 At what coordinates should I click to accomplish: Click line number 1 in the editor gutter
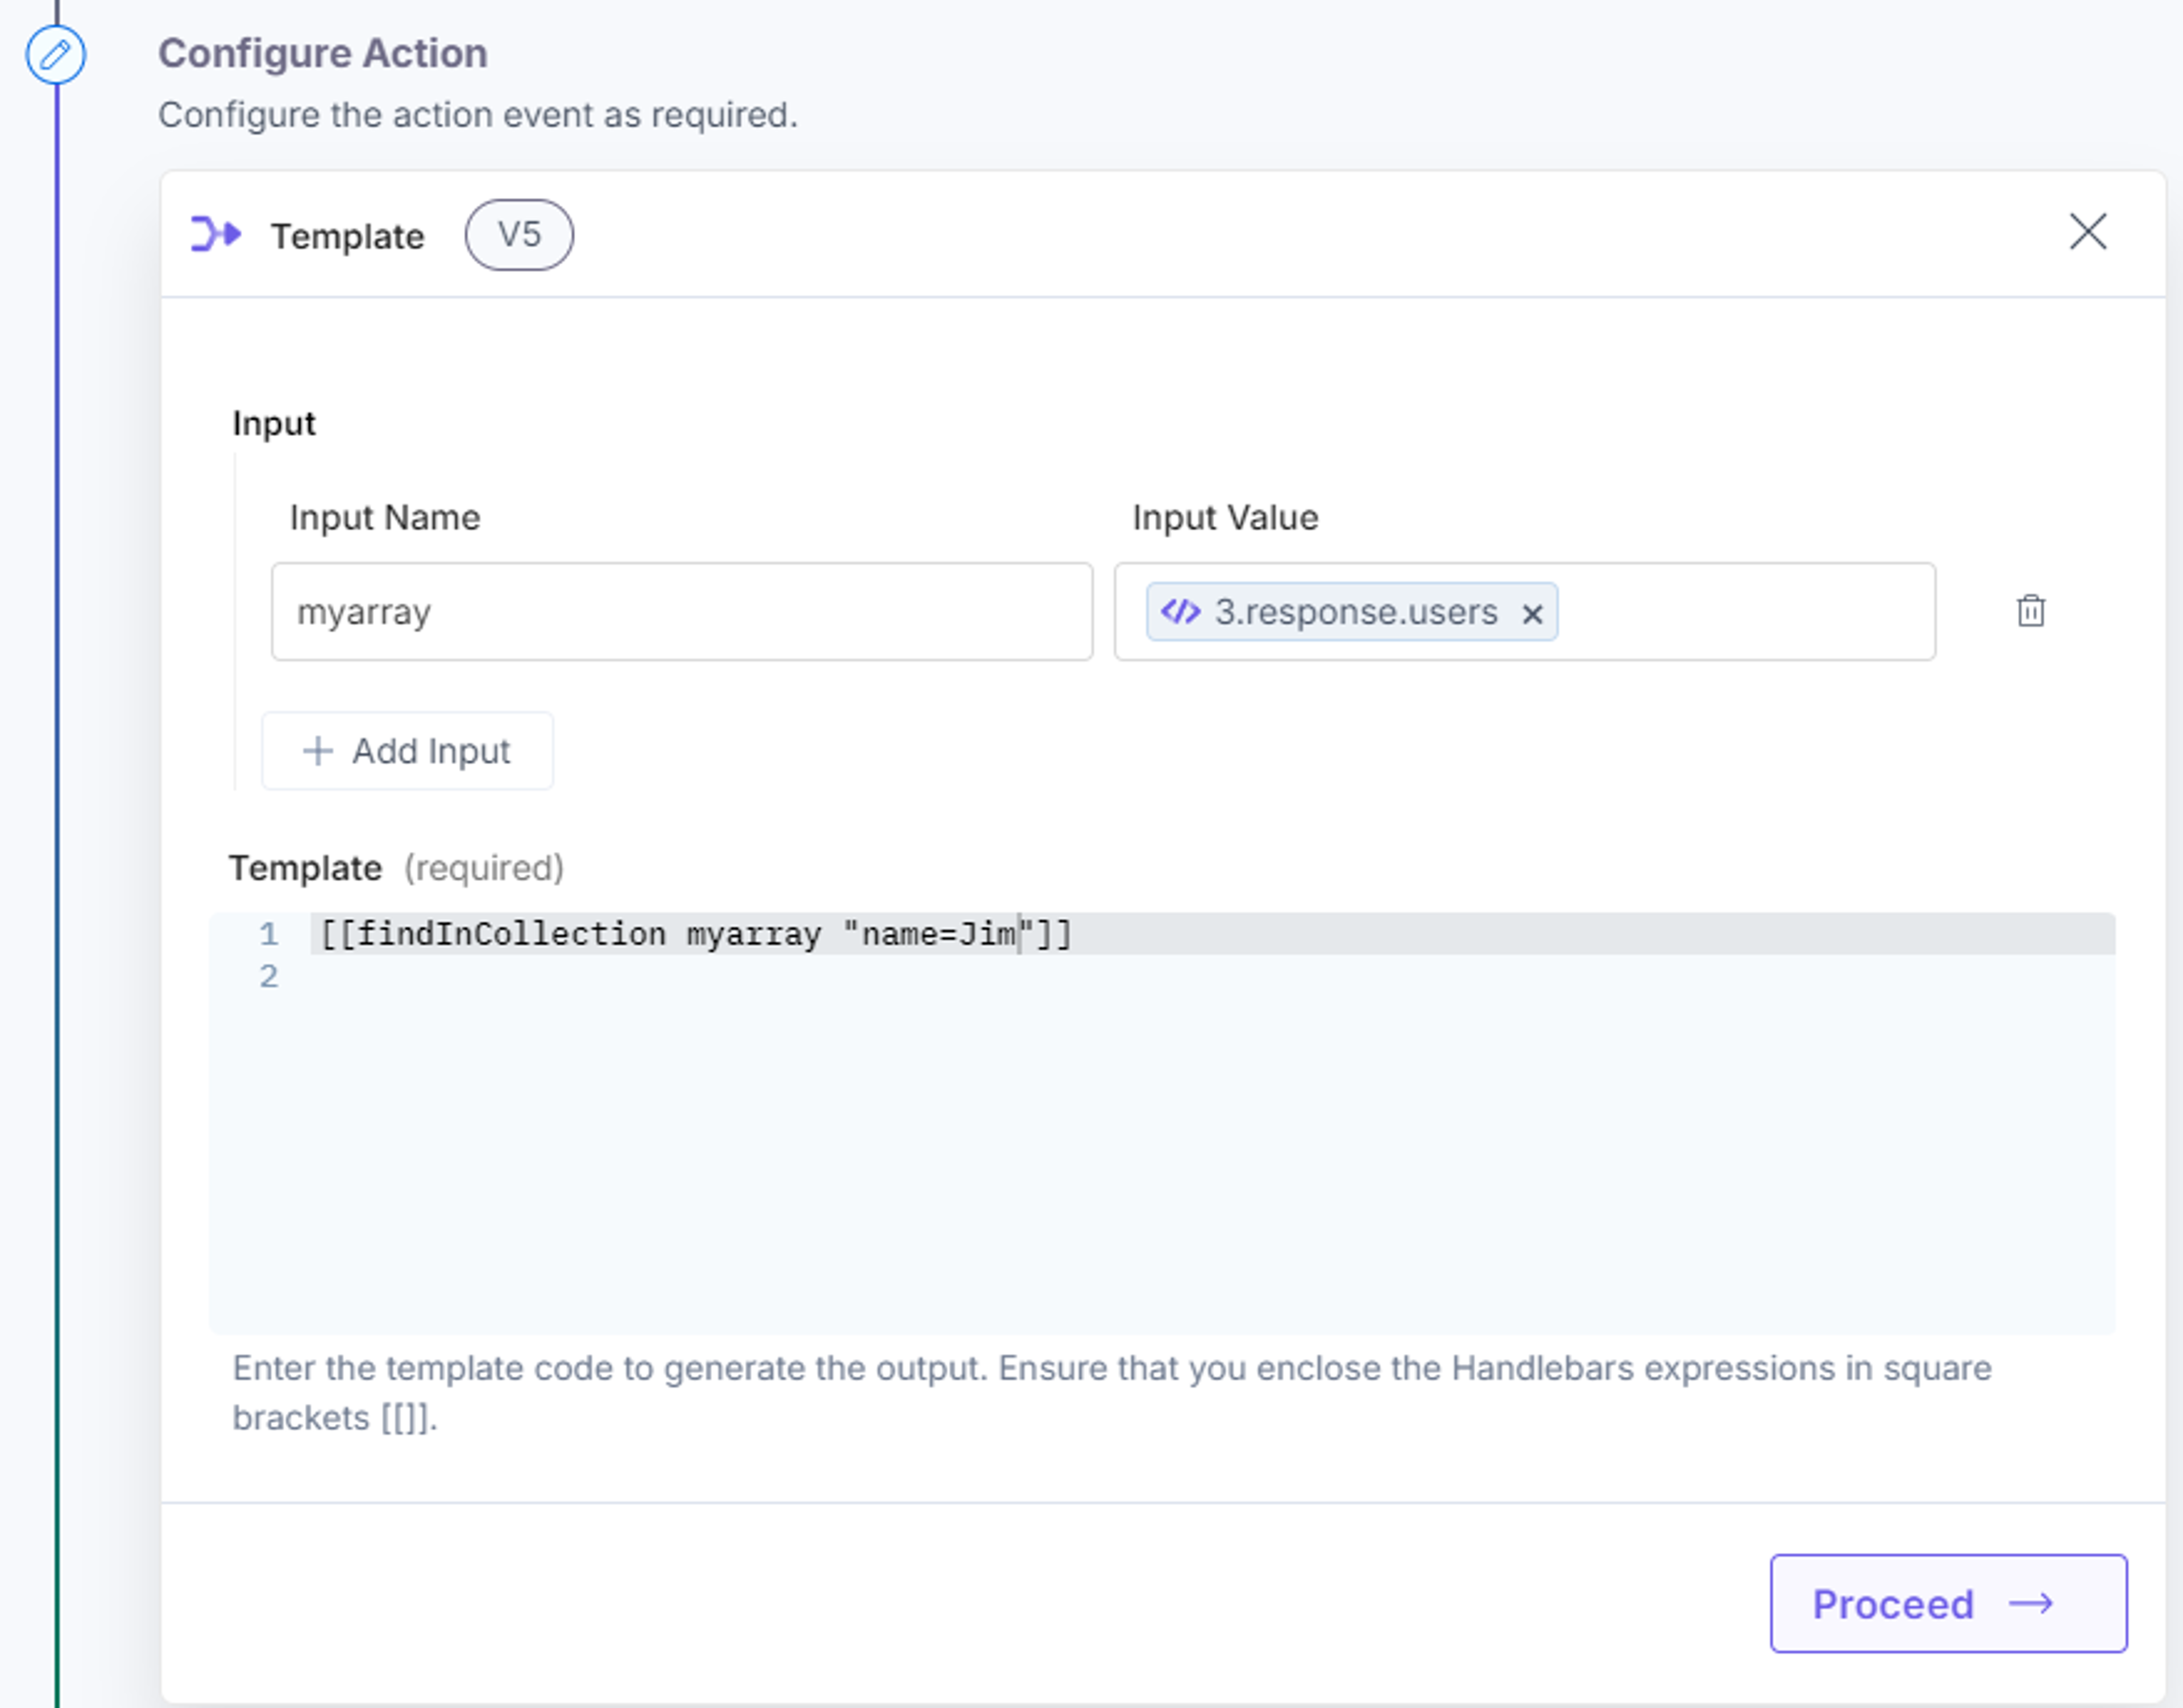point(268,934)
